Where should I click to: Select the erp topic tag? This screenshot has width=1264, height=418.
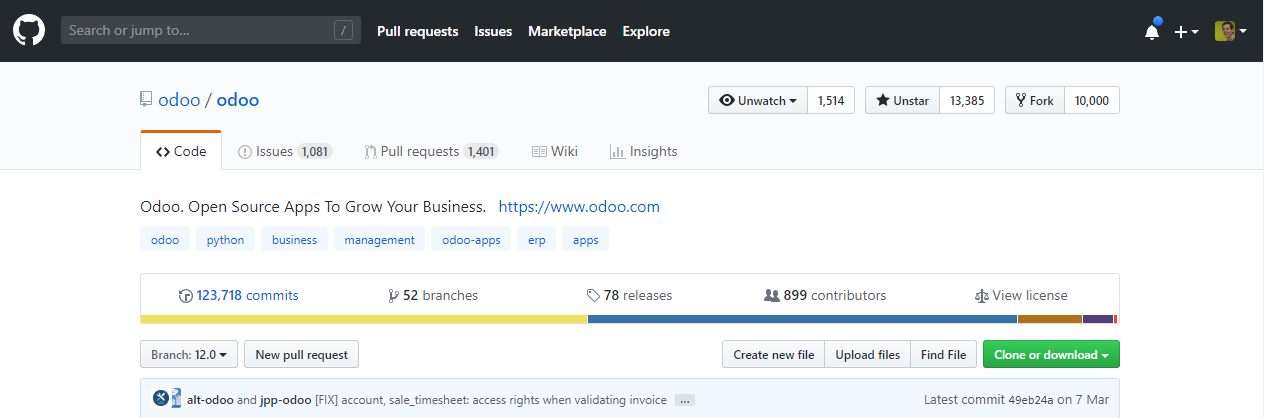(x=537, y=239)
